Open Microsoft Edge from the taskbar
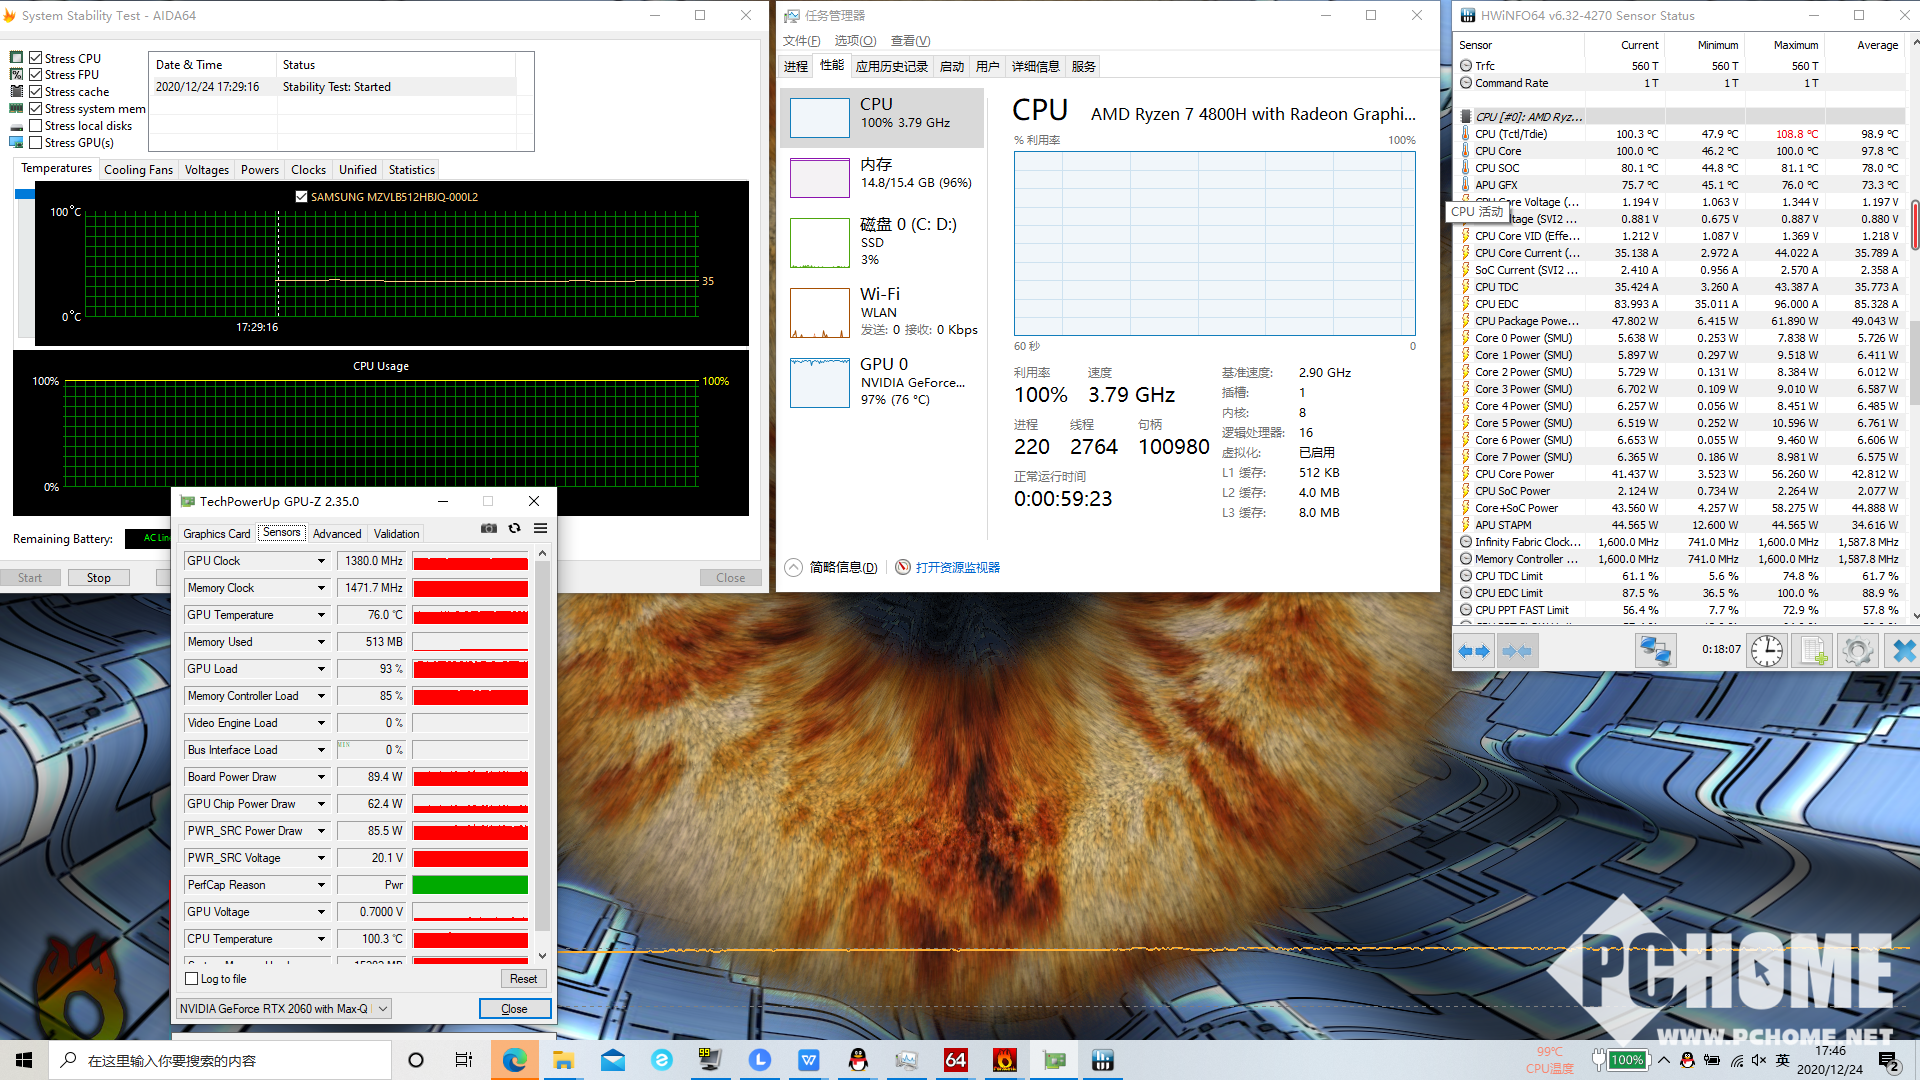Image resolution: width=1920 pixels, height=1080 pixels. 515,1060
